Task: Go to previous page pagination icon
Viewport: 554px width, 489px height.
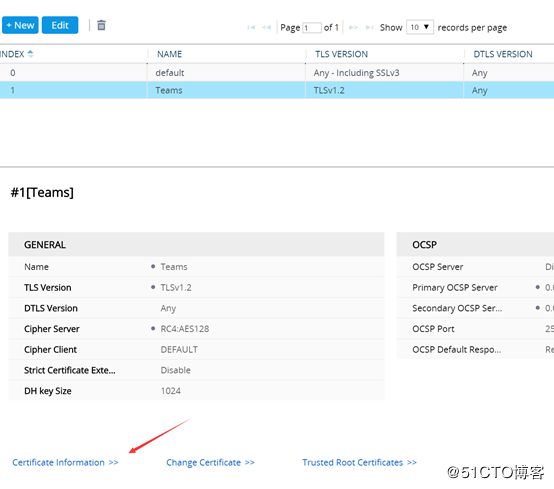Action: click(266, 28)
